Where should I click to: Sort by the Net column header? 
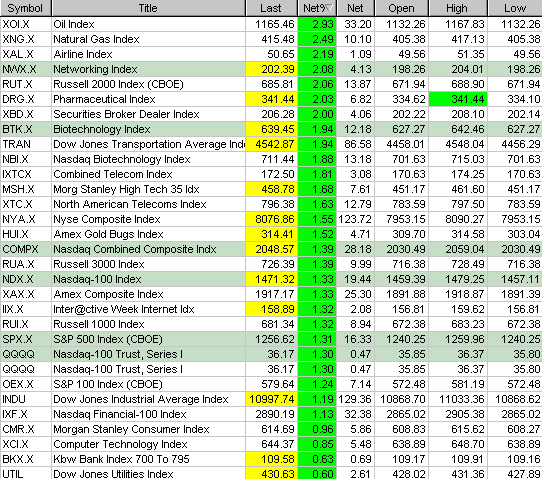(x=355, y=8)
